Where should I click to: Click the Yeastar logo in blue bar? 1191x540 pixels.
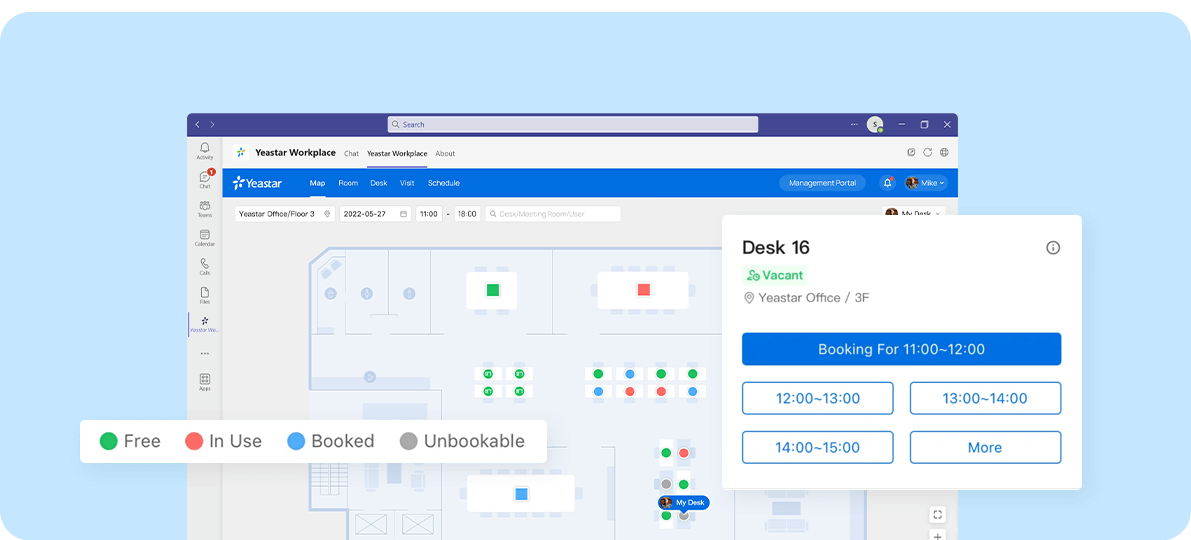(x=257, y=183)
